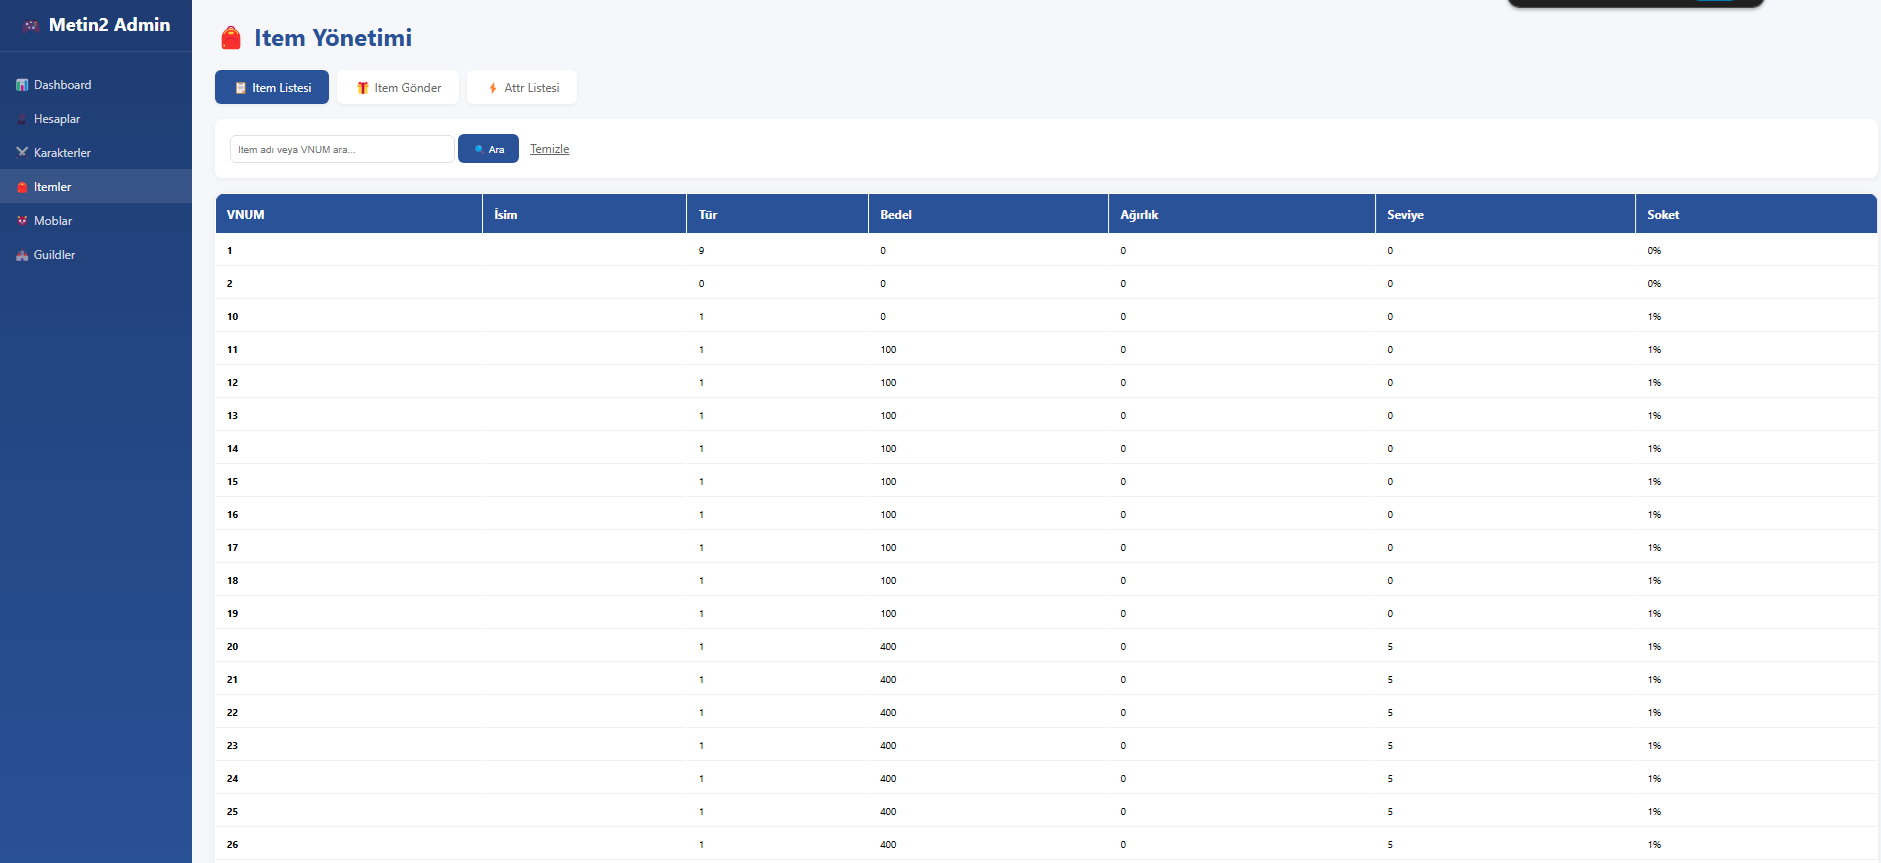
Task: Click VNUM 19 row number
Action: pyautogui.click(x=233, y=614)
